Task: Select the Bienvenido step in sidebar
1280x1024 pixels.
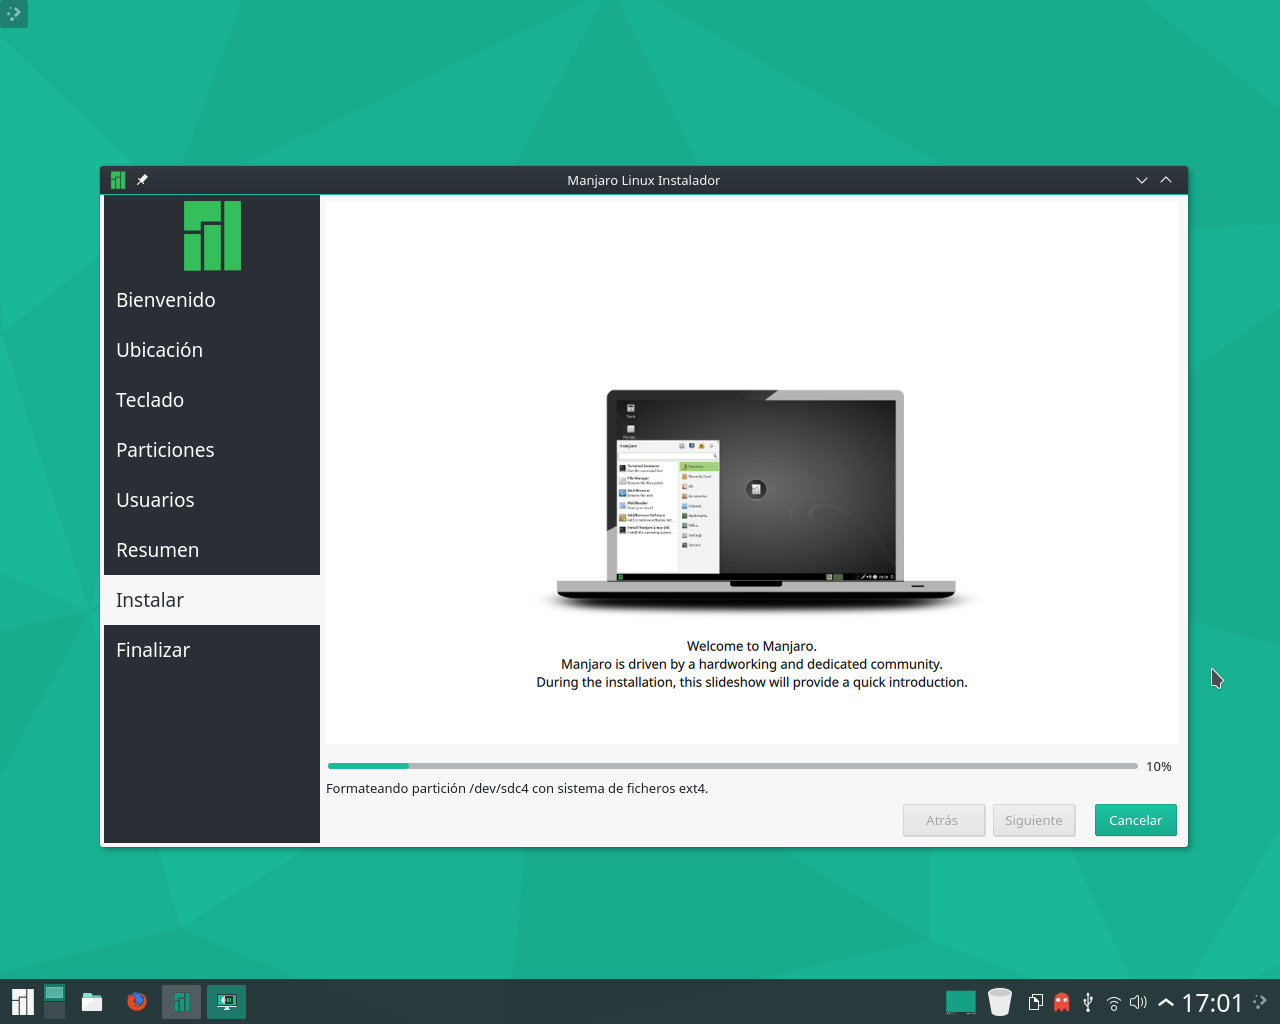Action: (212, 300)
